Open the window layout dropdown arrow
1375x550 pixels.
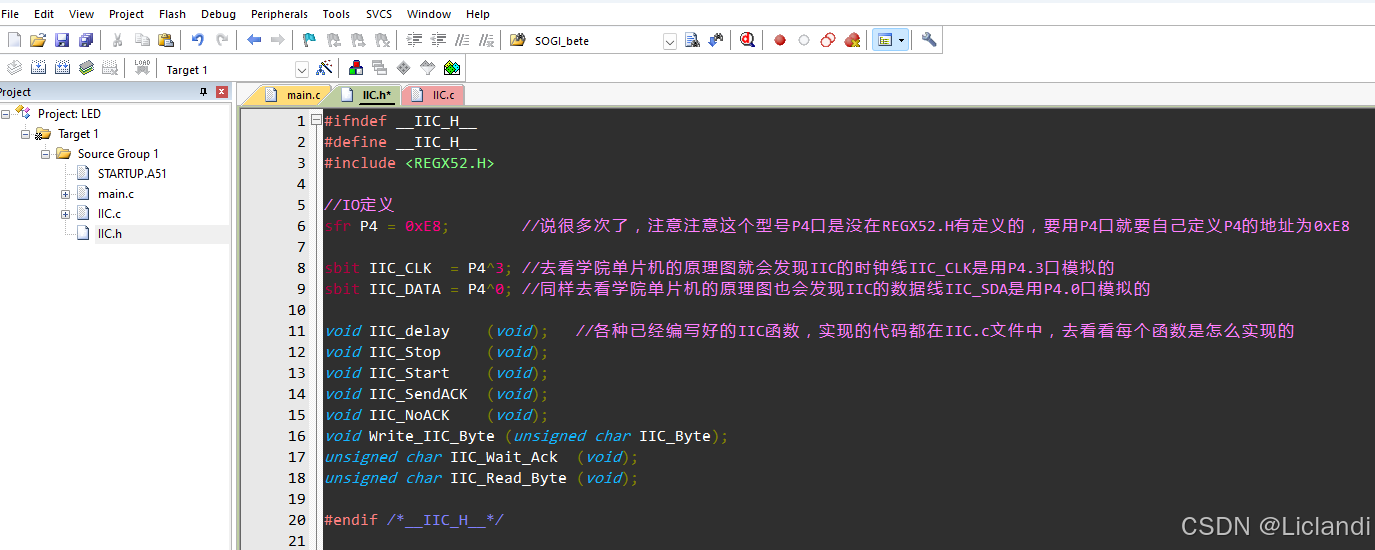[902, 40]
